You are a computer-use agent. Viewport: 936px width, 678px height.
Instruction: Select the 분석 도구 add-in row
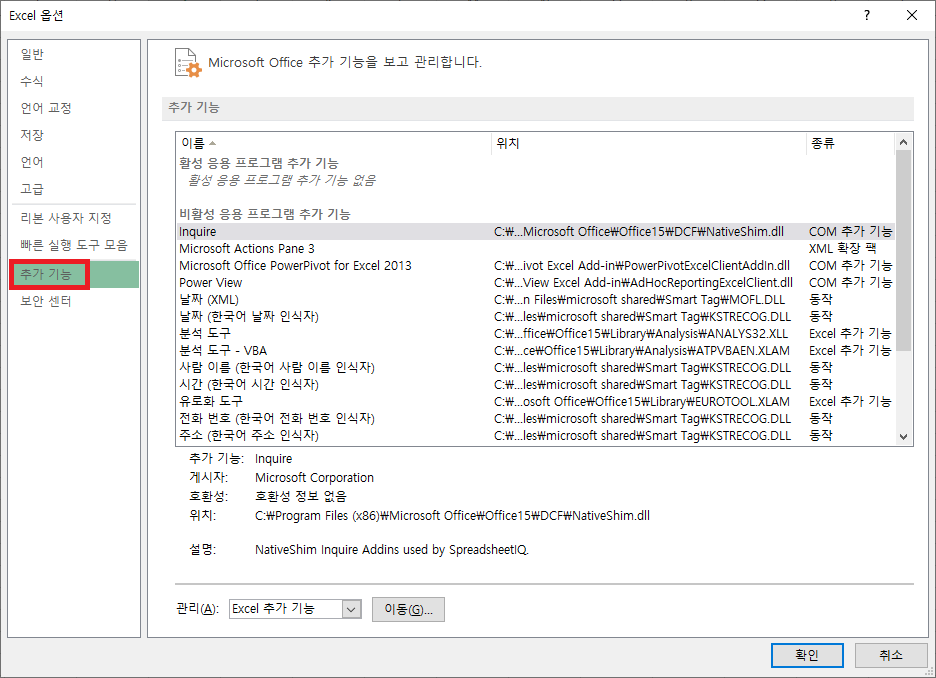[535, 334]
